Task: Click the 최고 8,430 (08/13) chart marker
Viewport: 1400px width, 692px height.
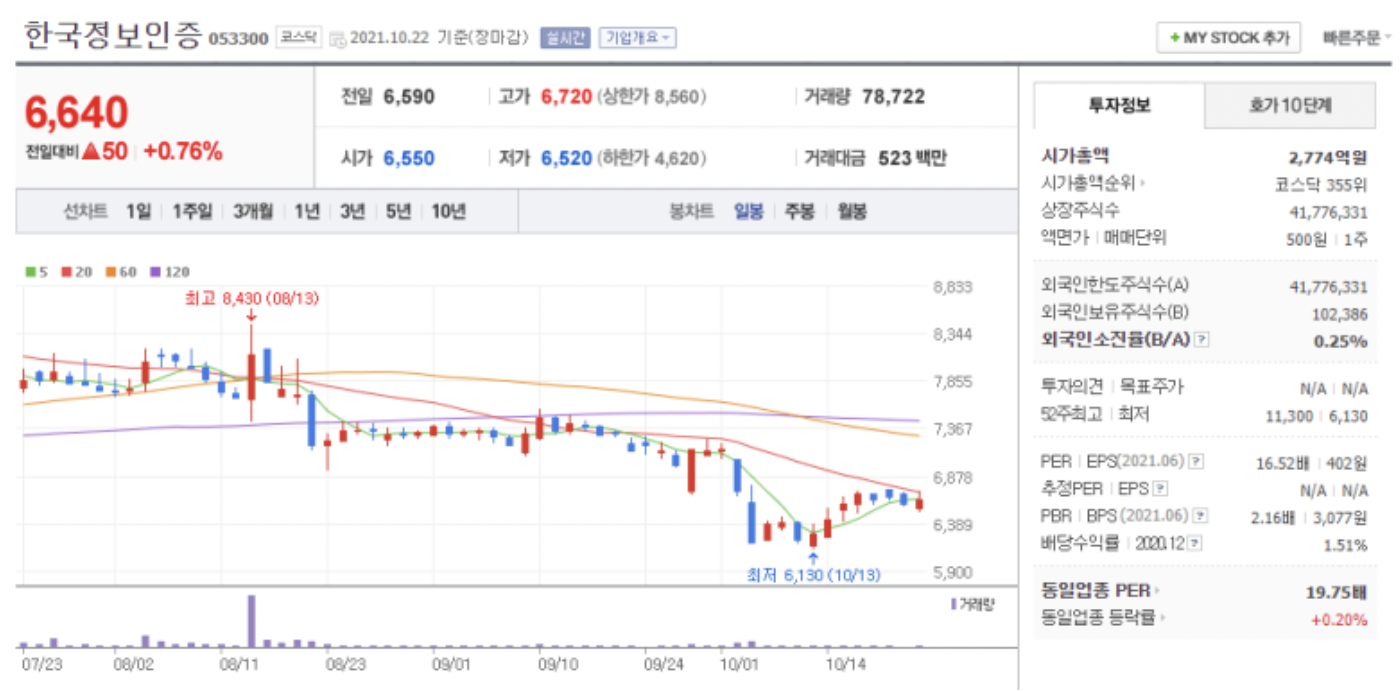Action: 252,298
